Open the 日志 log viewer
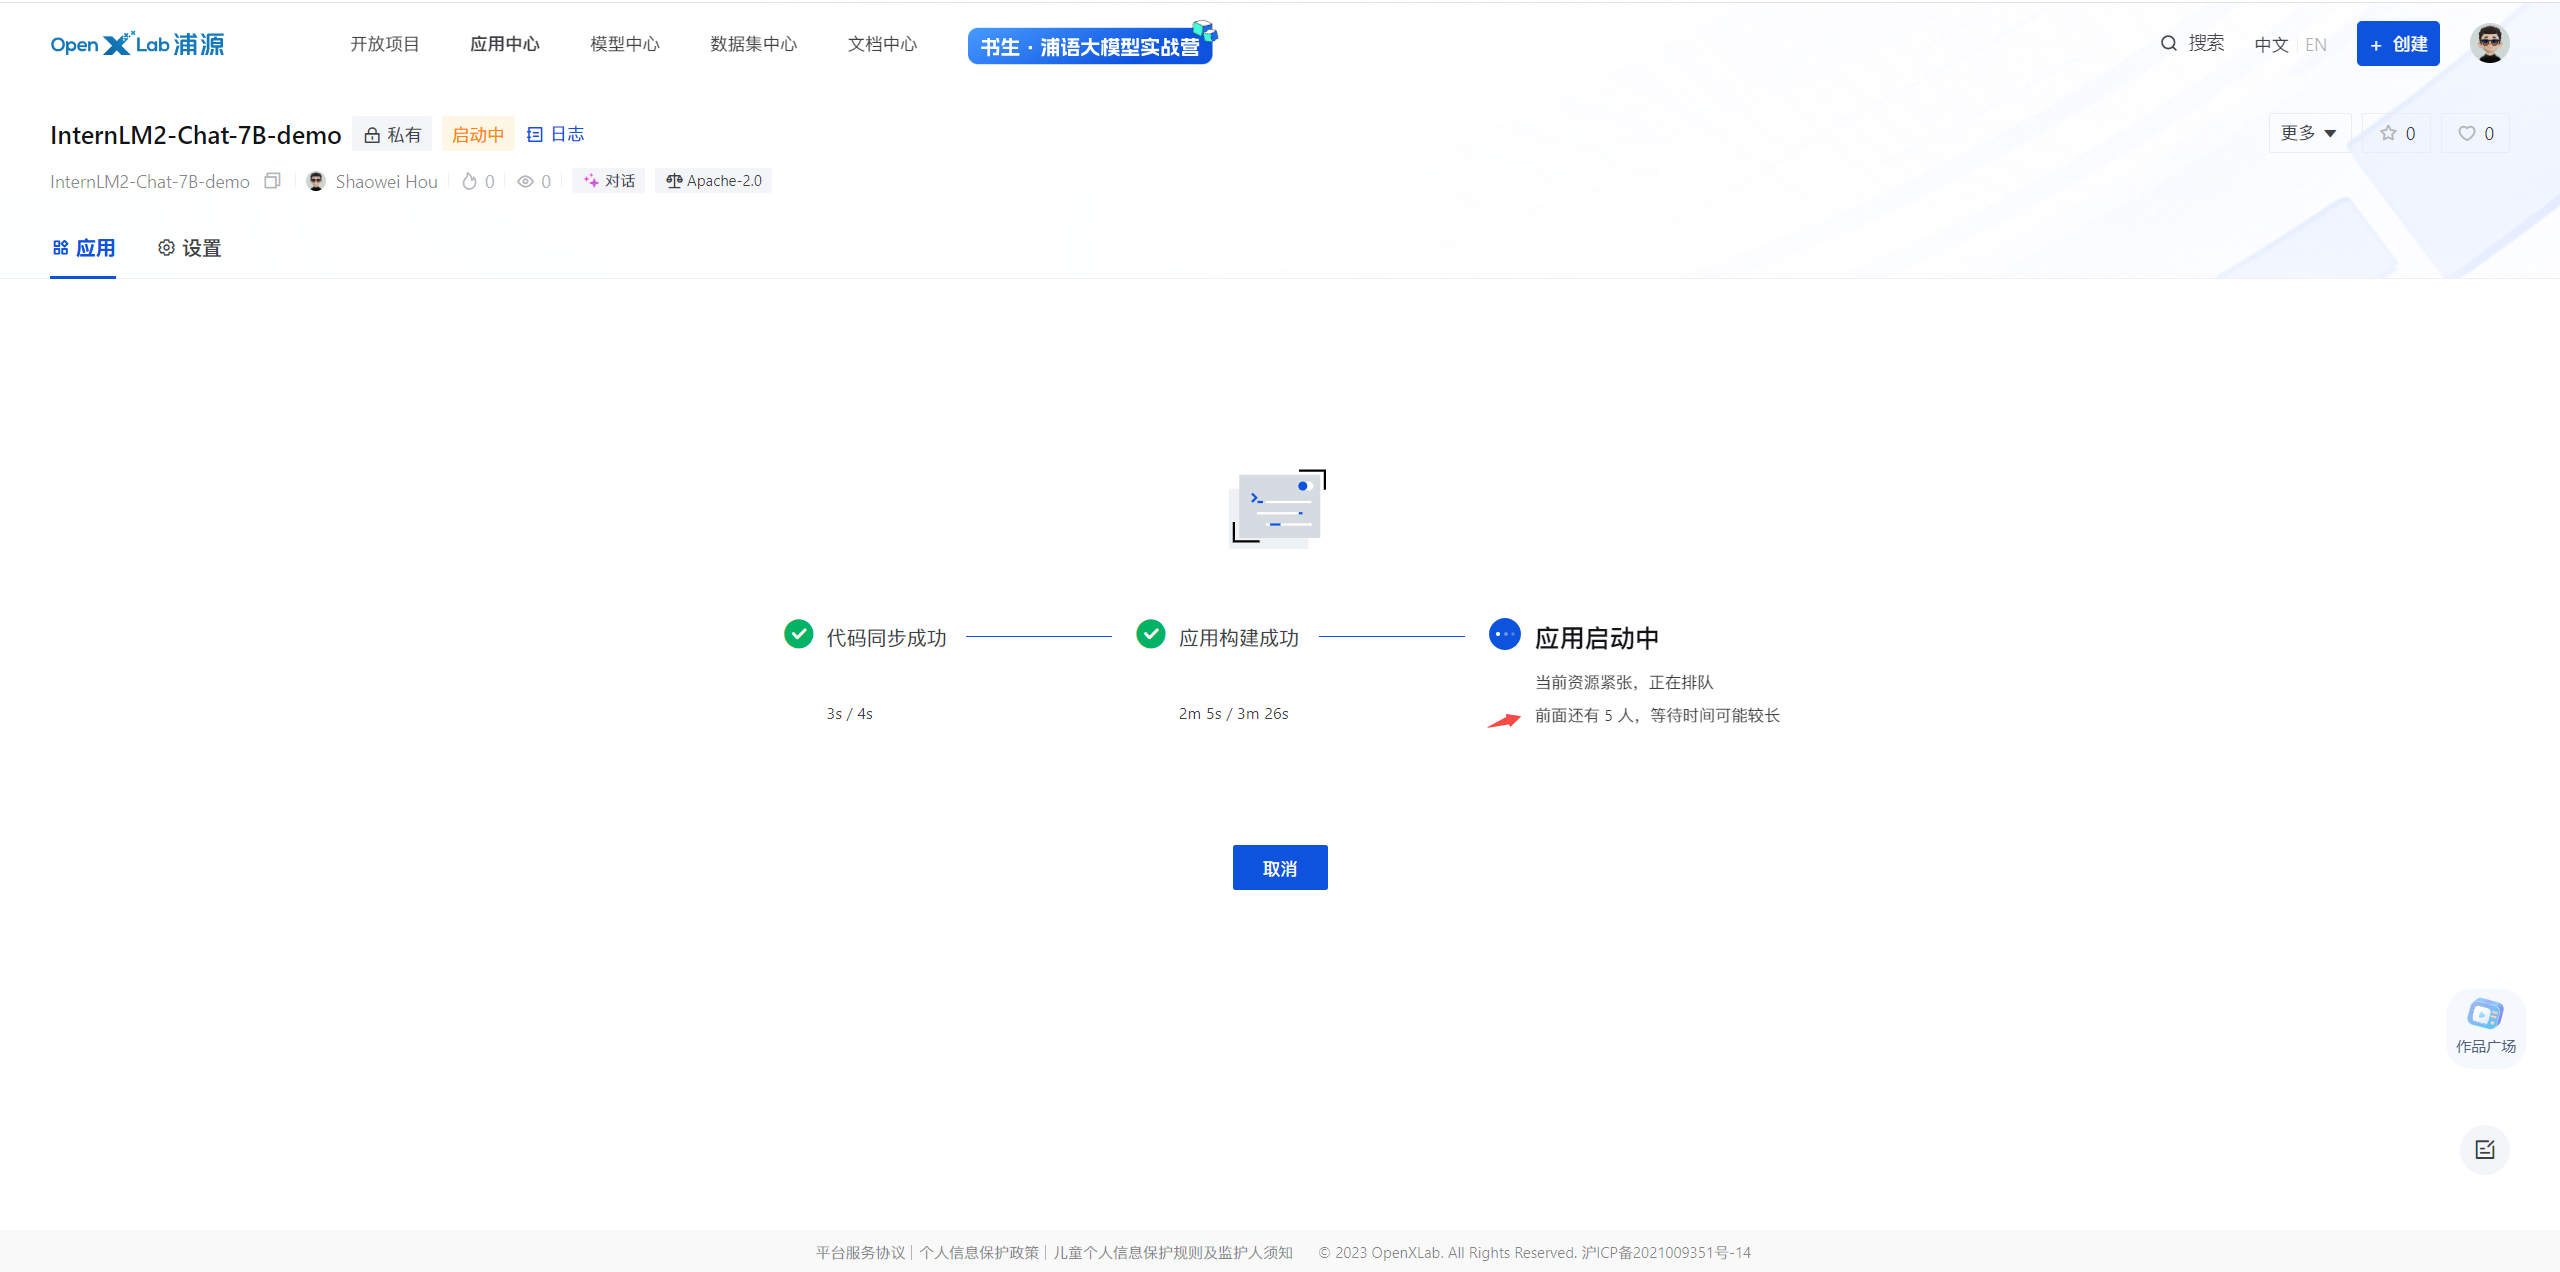The image size is (2560, 1272). [556, 134]
